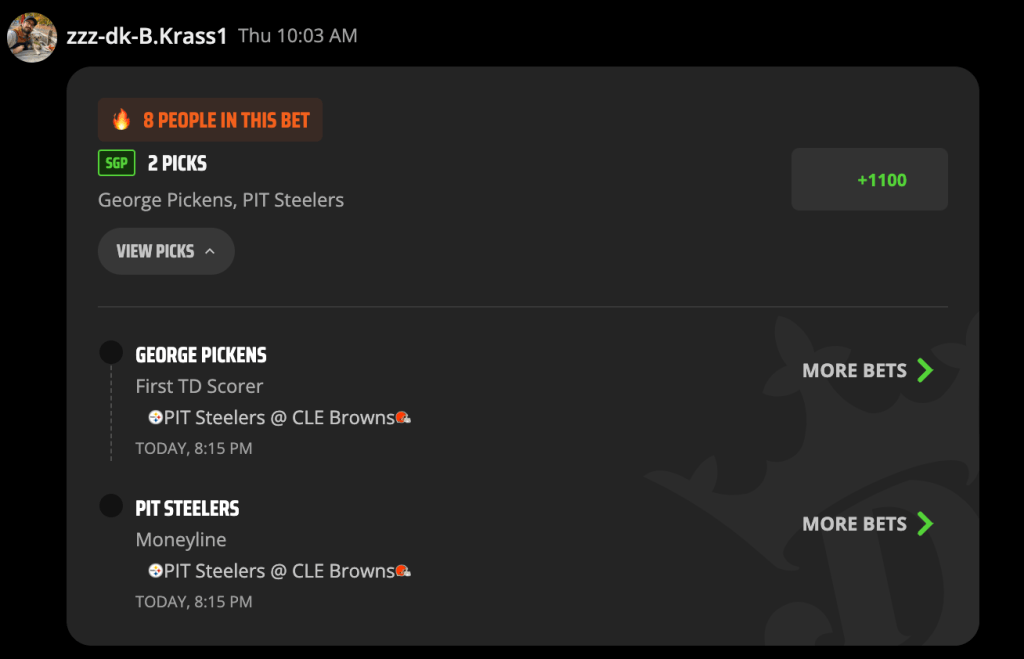Open zzz-dk-B.Krass1 profile avatar

(x=31, y=37)
